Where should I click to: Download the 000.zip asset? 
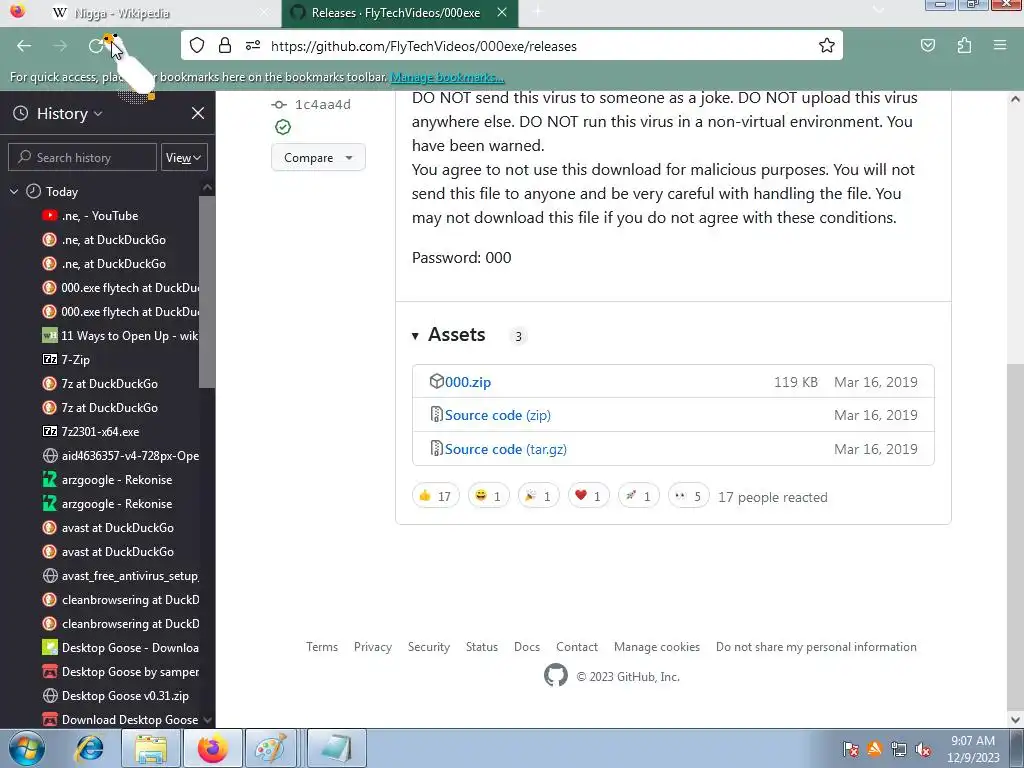[x=468, y=383]
